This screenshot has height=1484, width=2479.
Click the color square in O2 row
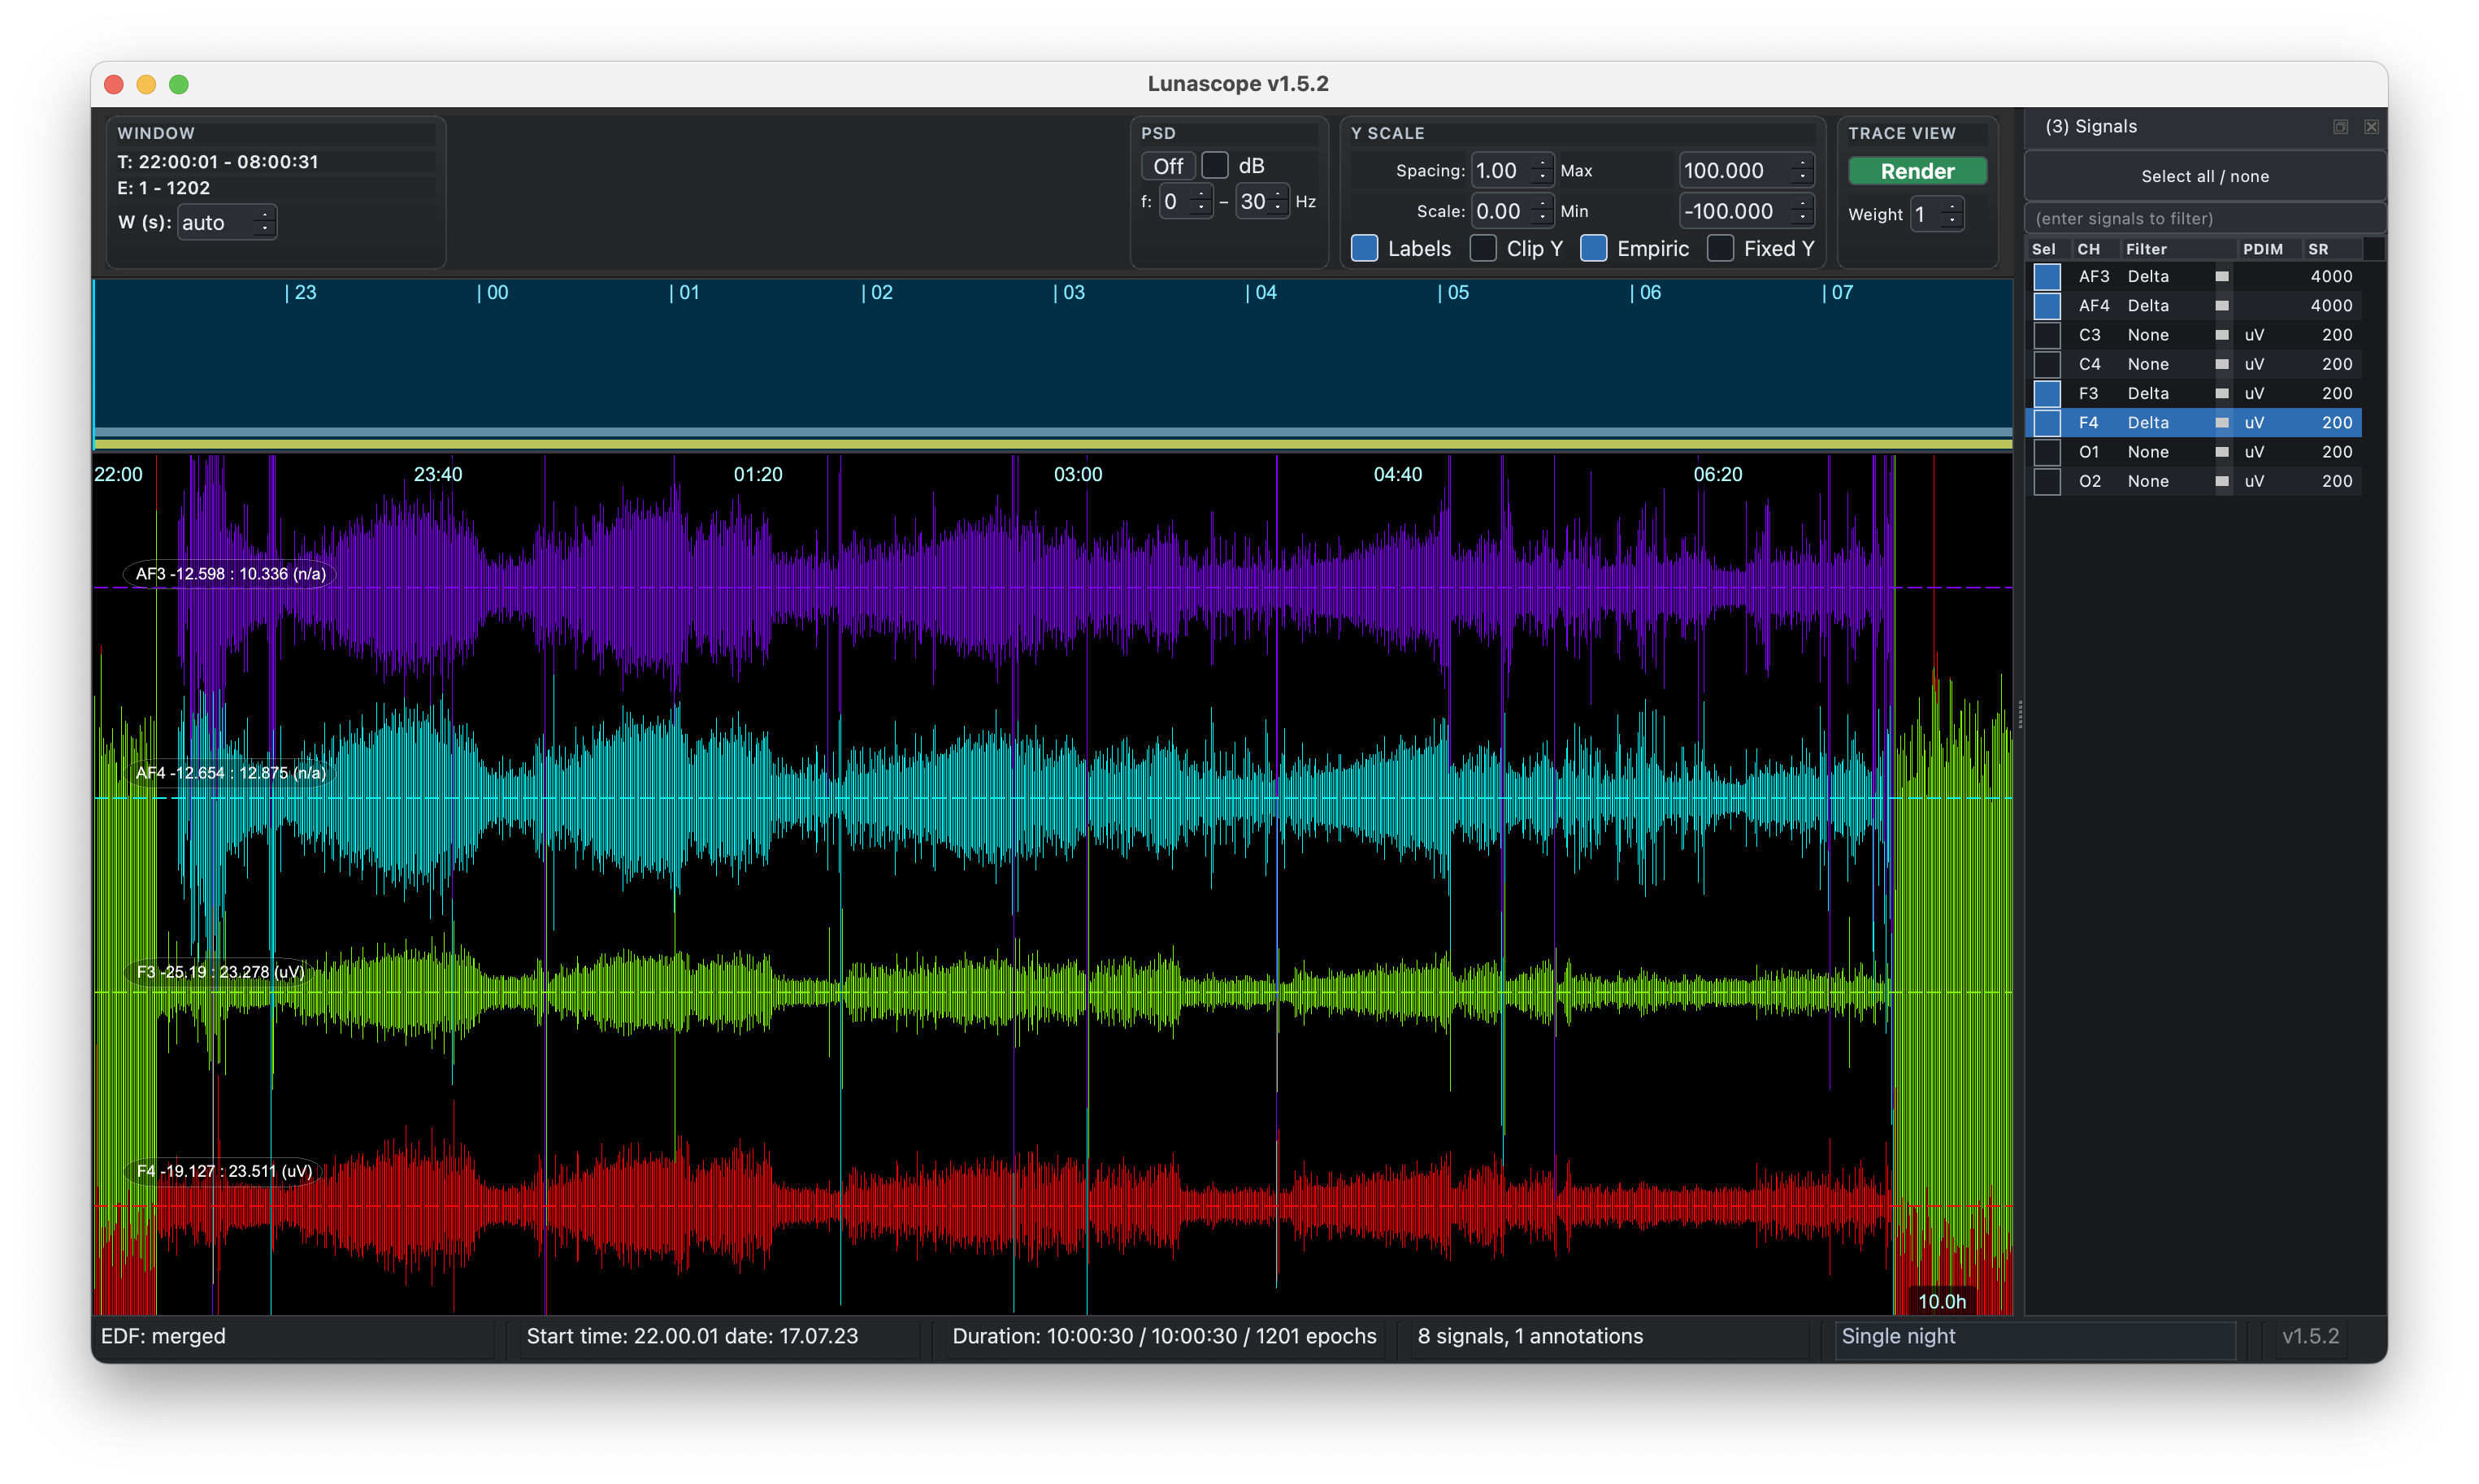2221,482
